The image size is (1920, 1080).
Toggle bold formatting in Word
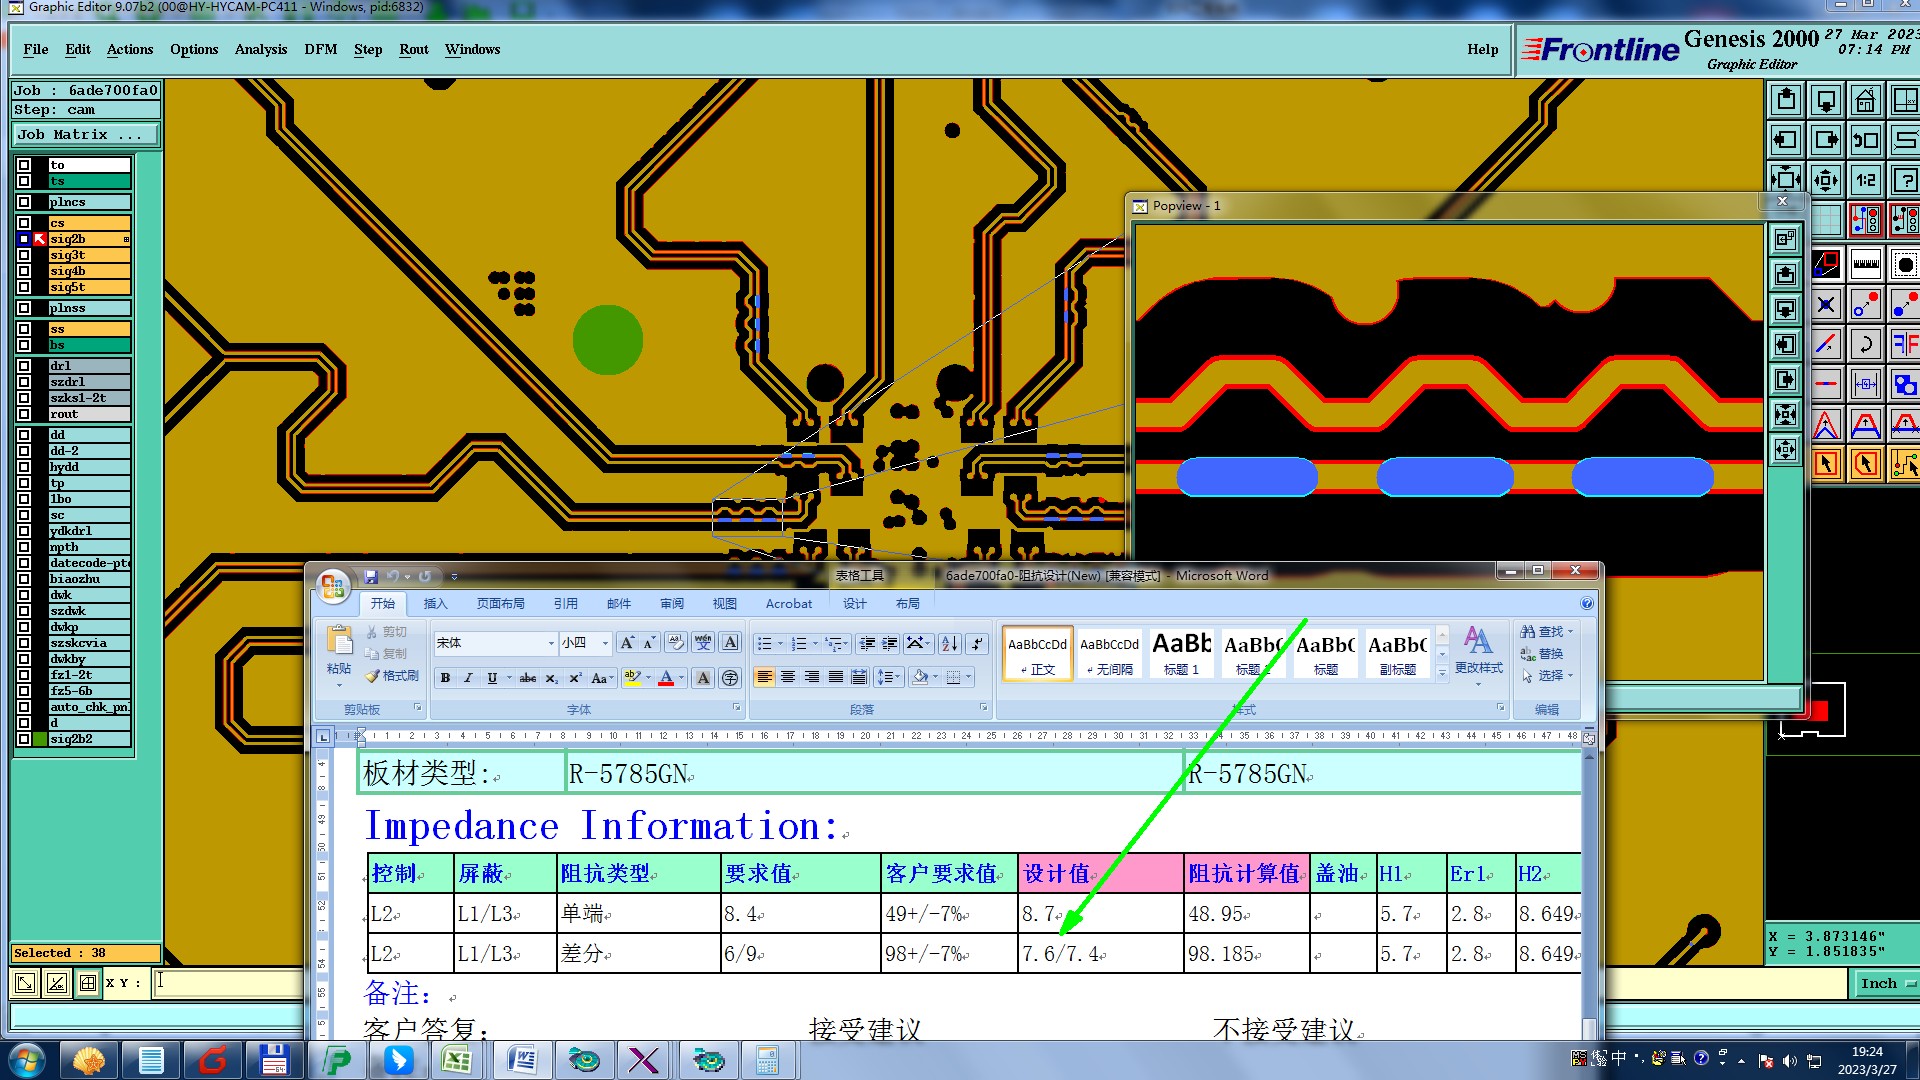(445, 678)
